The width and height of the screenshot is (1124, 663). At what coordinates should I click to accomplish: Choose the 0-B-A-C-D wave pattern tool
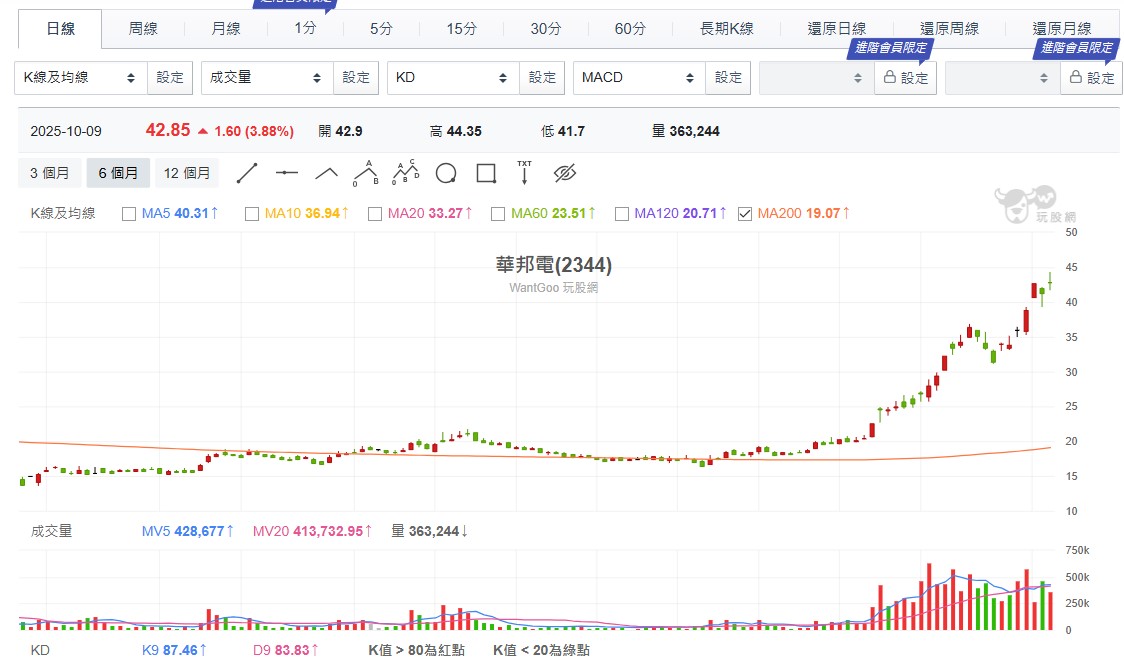(x=405, y=173)
